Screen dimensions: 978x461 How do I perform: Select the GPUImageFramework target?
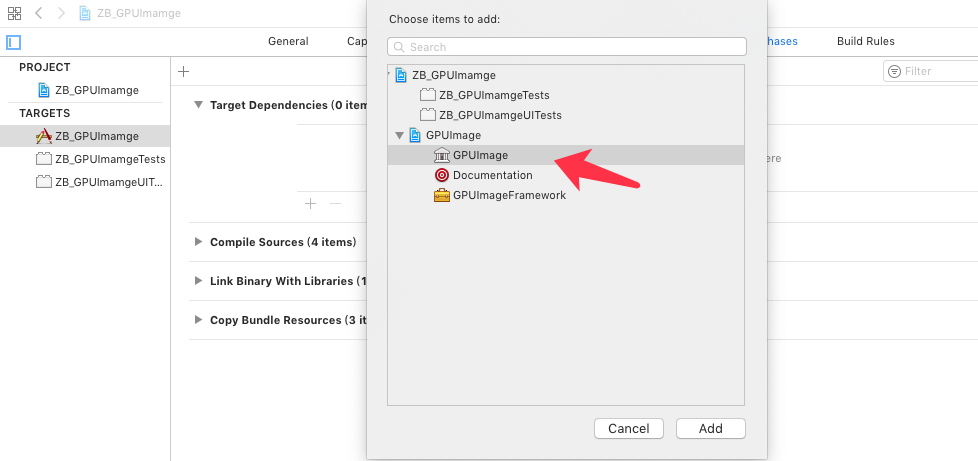pyautogui.click(x=566, y=195)
